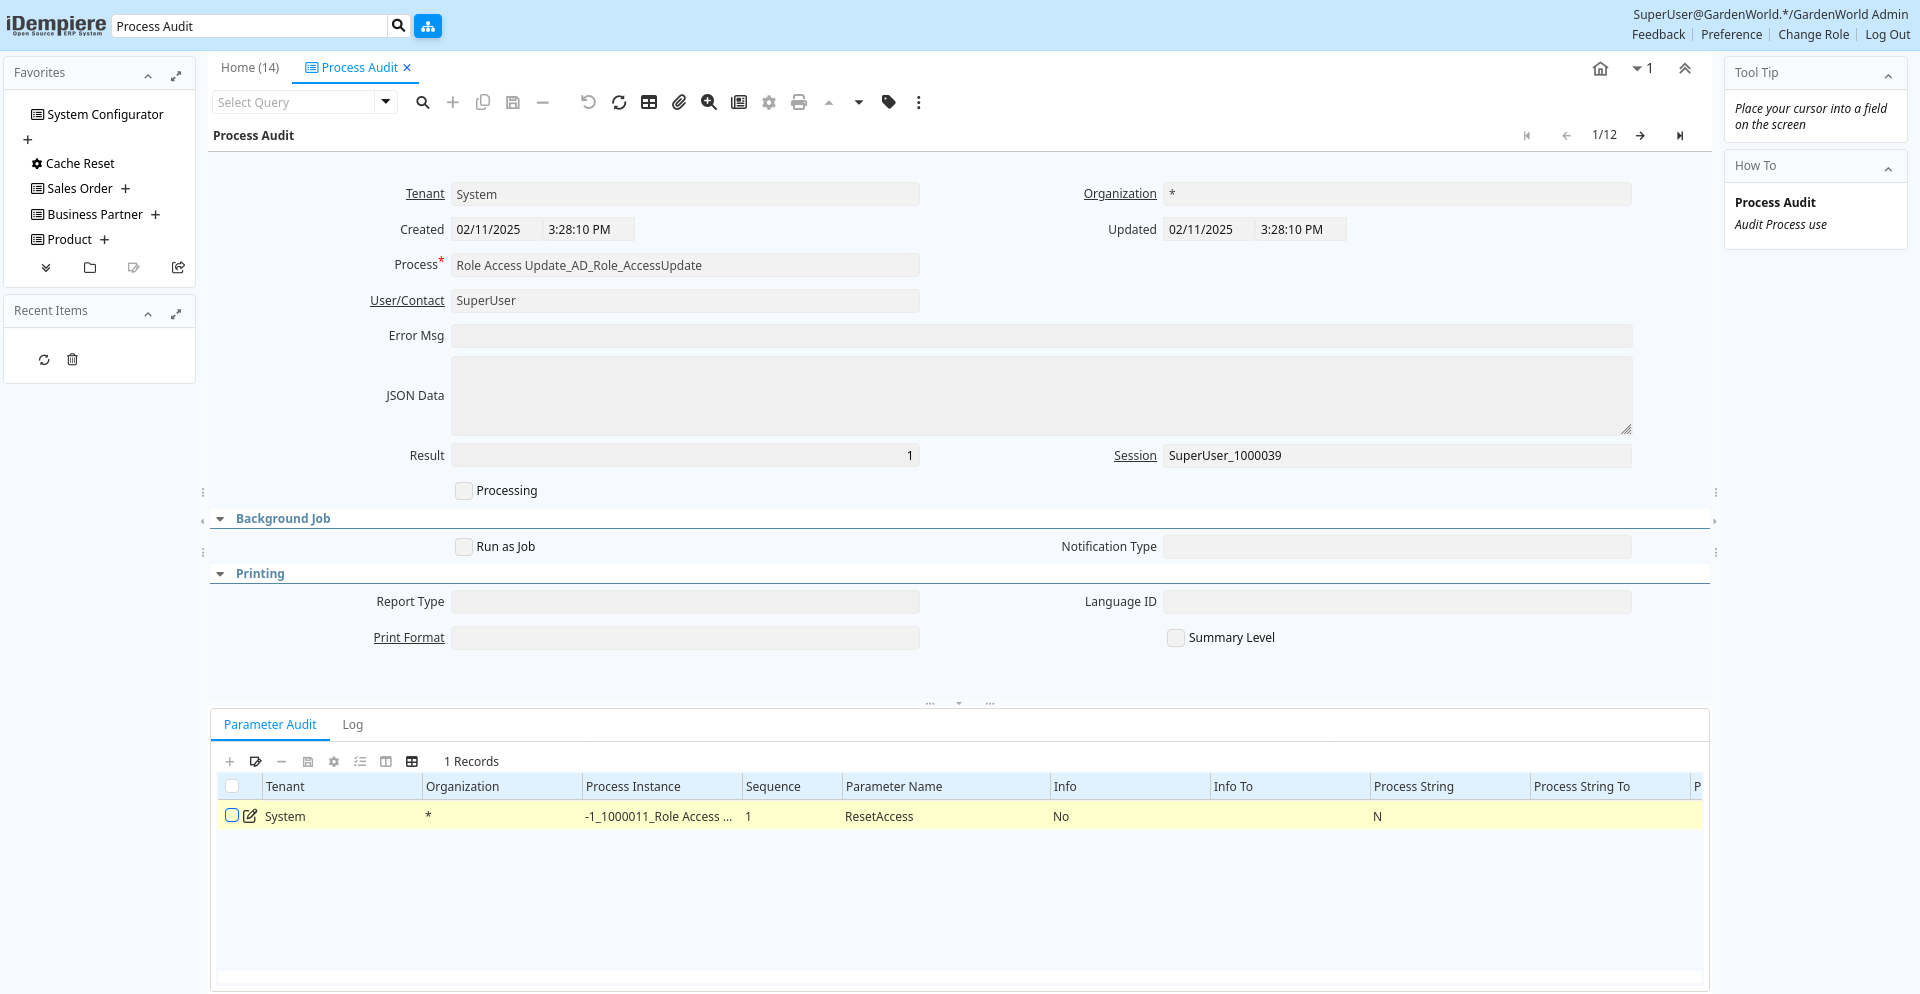Click the Find Record magnifier icon

pos(423,102)
